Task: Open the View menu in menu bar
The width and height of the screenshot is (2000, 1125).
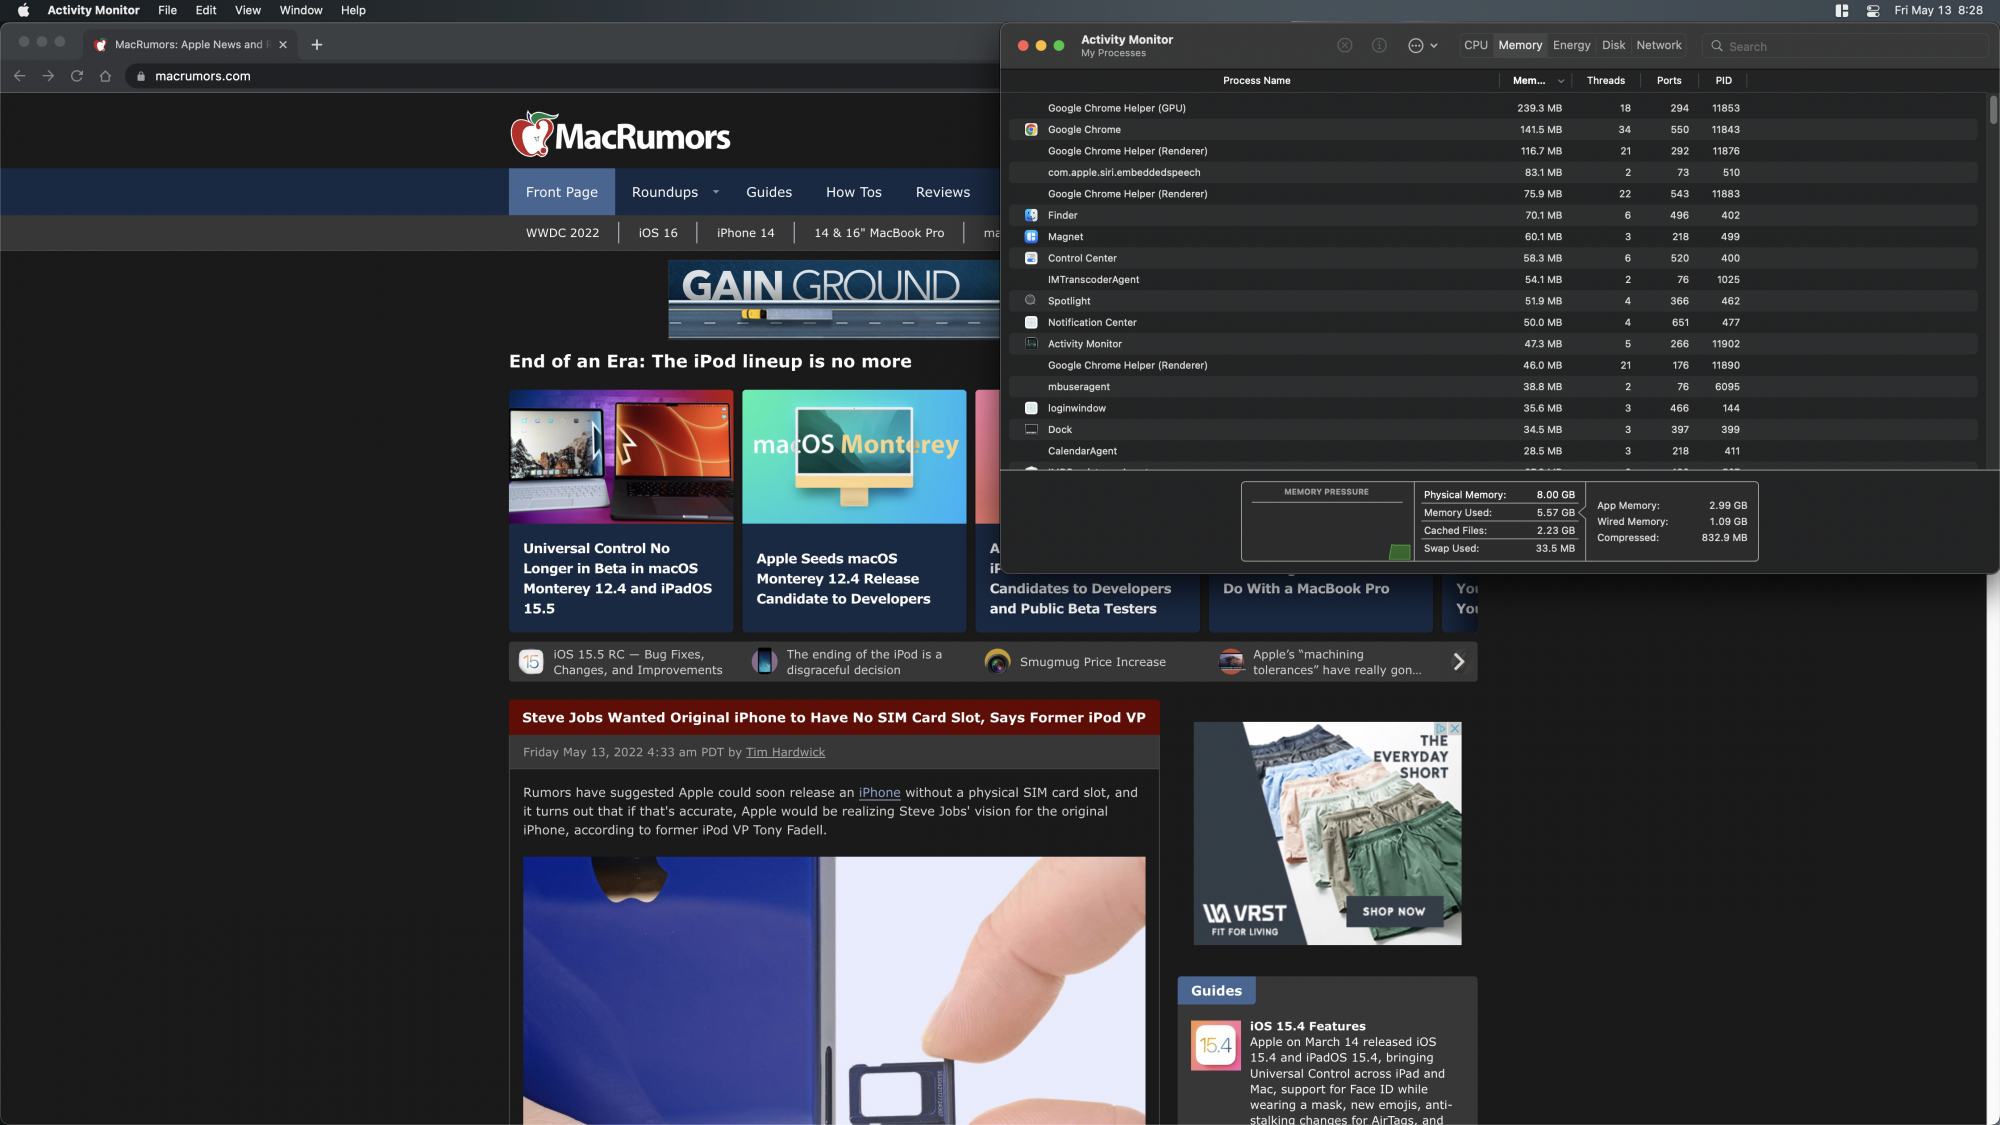Action: pos(247,10)
